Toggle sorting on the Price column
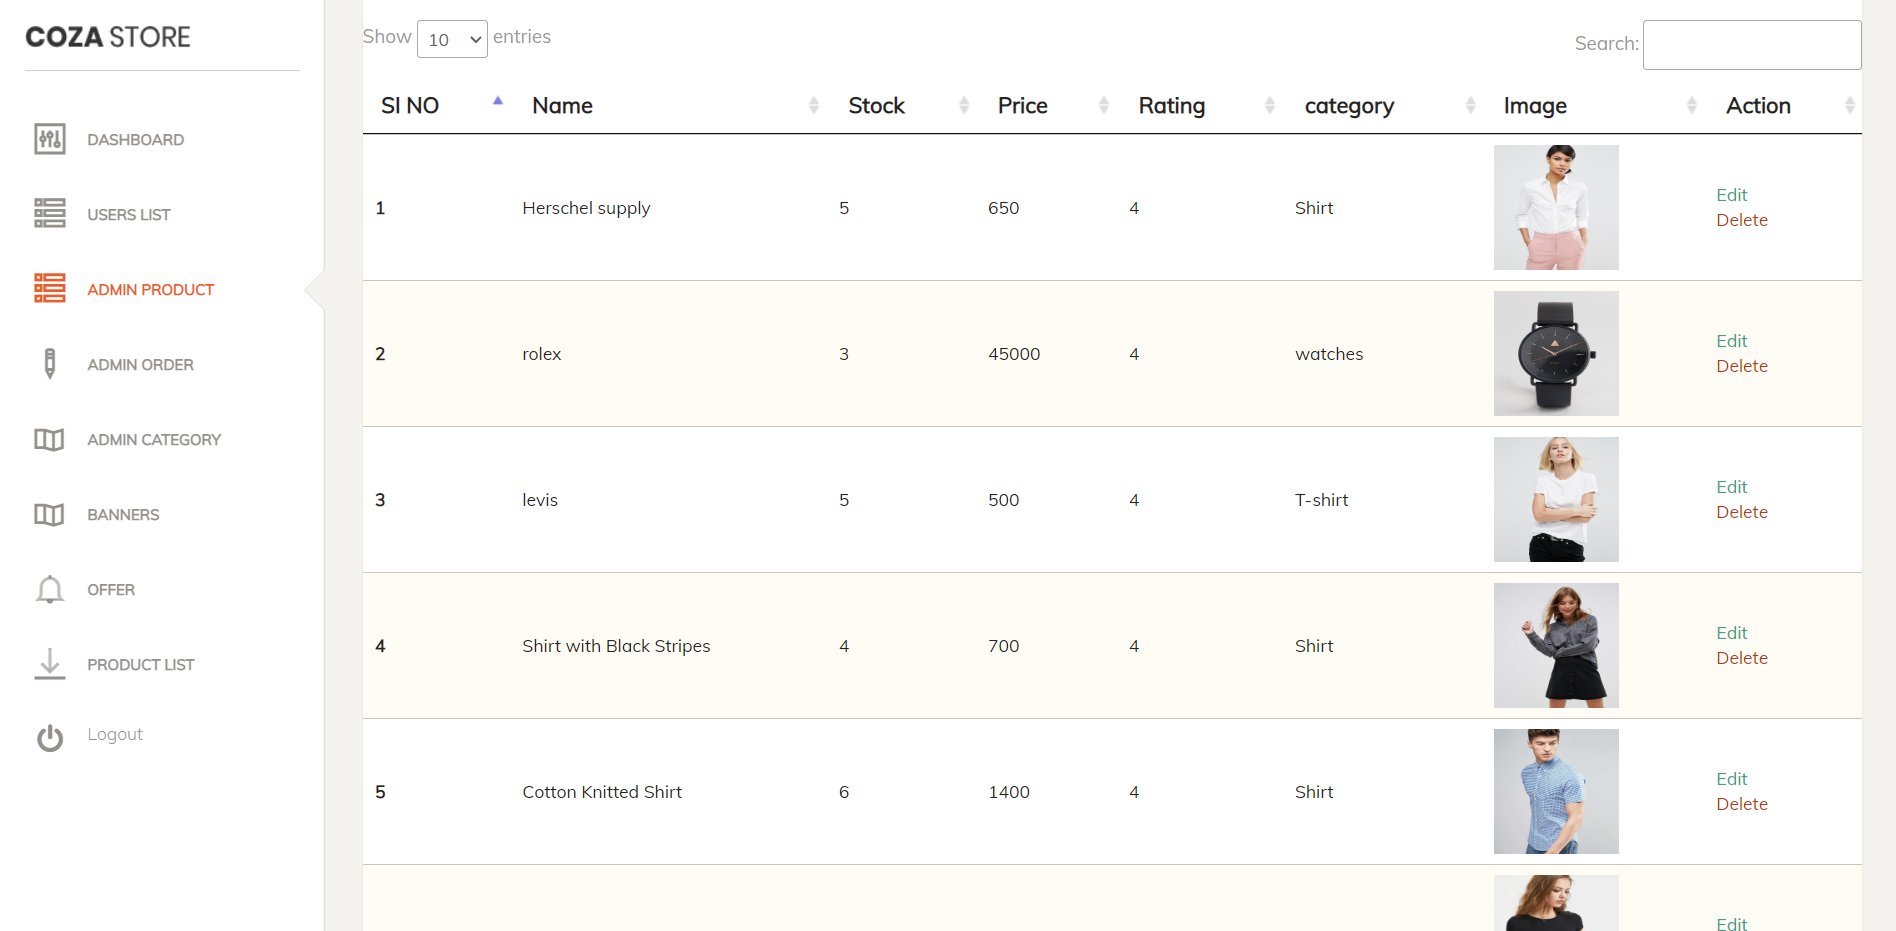Screen dimensions: 1896x931 [x=1022, y=105]
